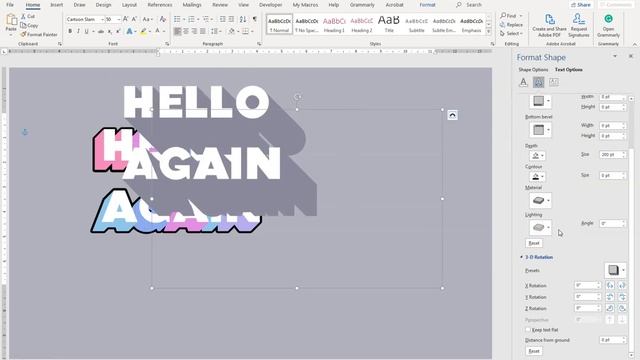The height and width of the screenshot is (360, 640).
Task: Select Text Effects icon in Format Shape
Action: [538, 82]
